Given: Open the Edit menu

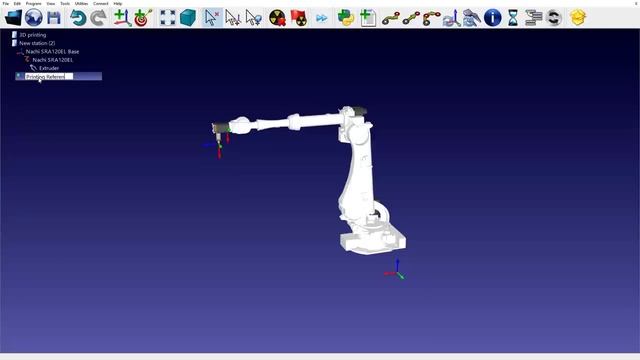Looking at the screenshot, I should point(17,3).
